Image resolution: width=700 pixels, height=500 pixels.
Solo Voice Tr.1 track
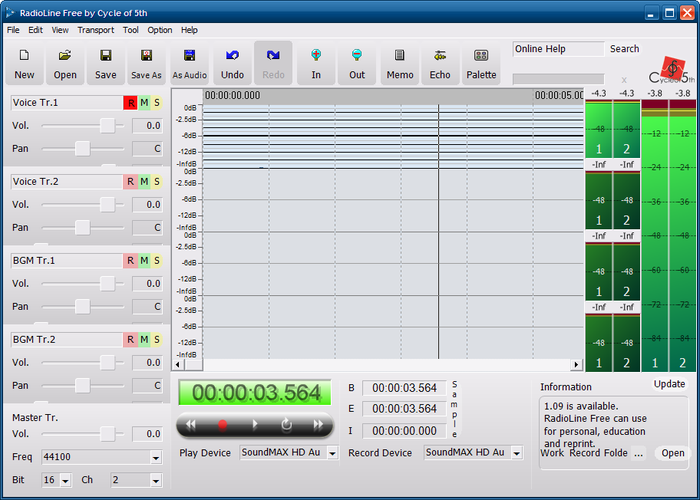157,103
